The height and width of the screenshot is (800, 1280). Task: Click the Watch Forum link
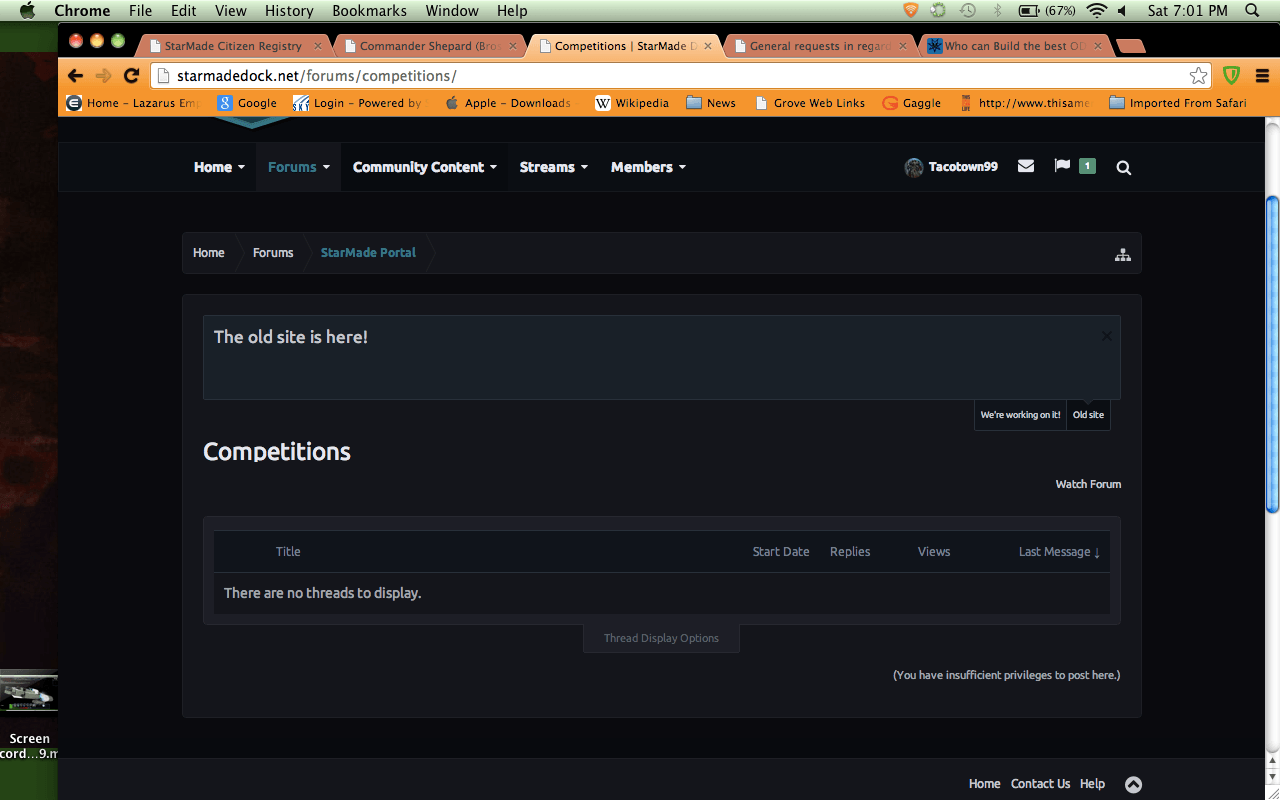pyautogui.click(x=1088, y=484)
